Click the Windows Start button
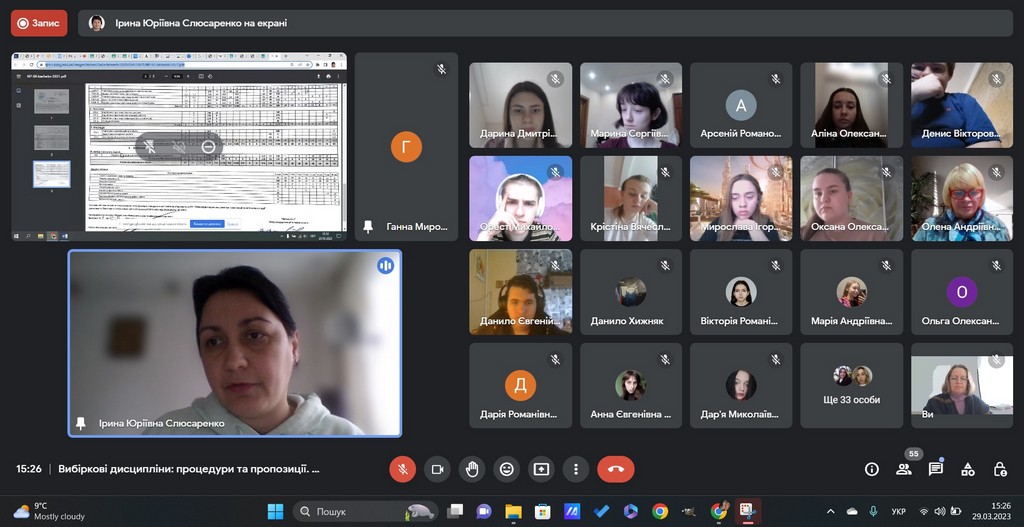The image size is (1024, 527). click(x=275, y=512)
